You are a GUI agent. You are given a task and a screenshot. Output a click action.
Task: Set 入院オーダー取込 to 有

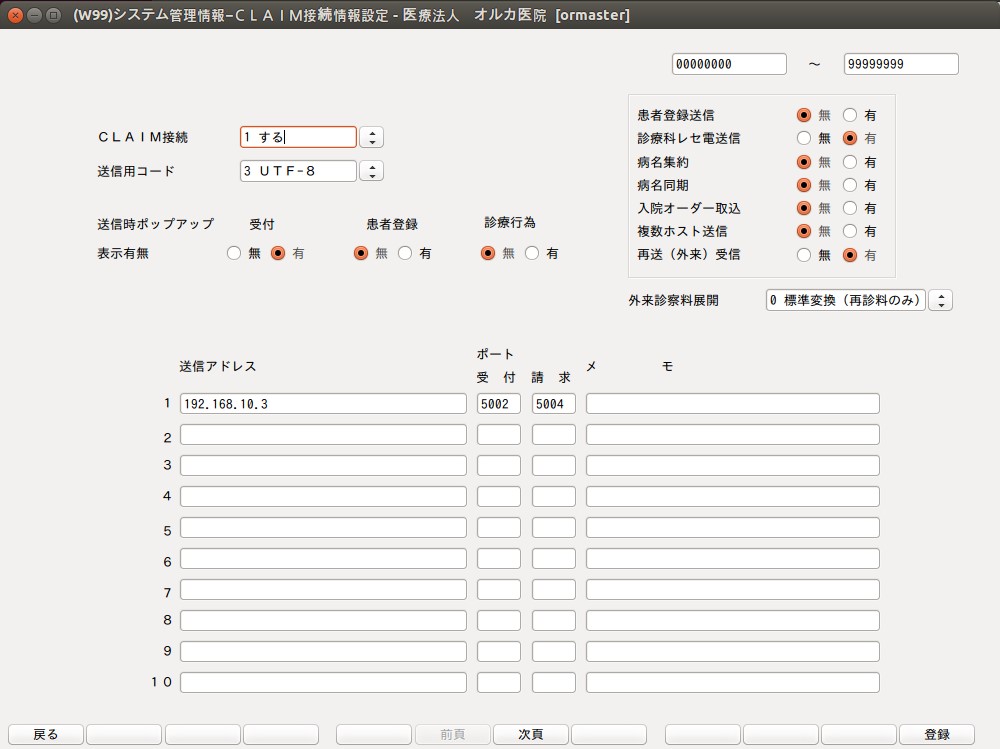tap(849, 208)
